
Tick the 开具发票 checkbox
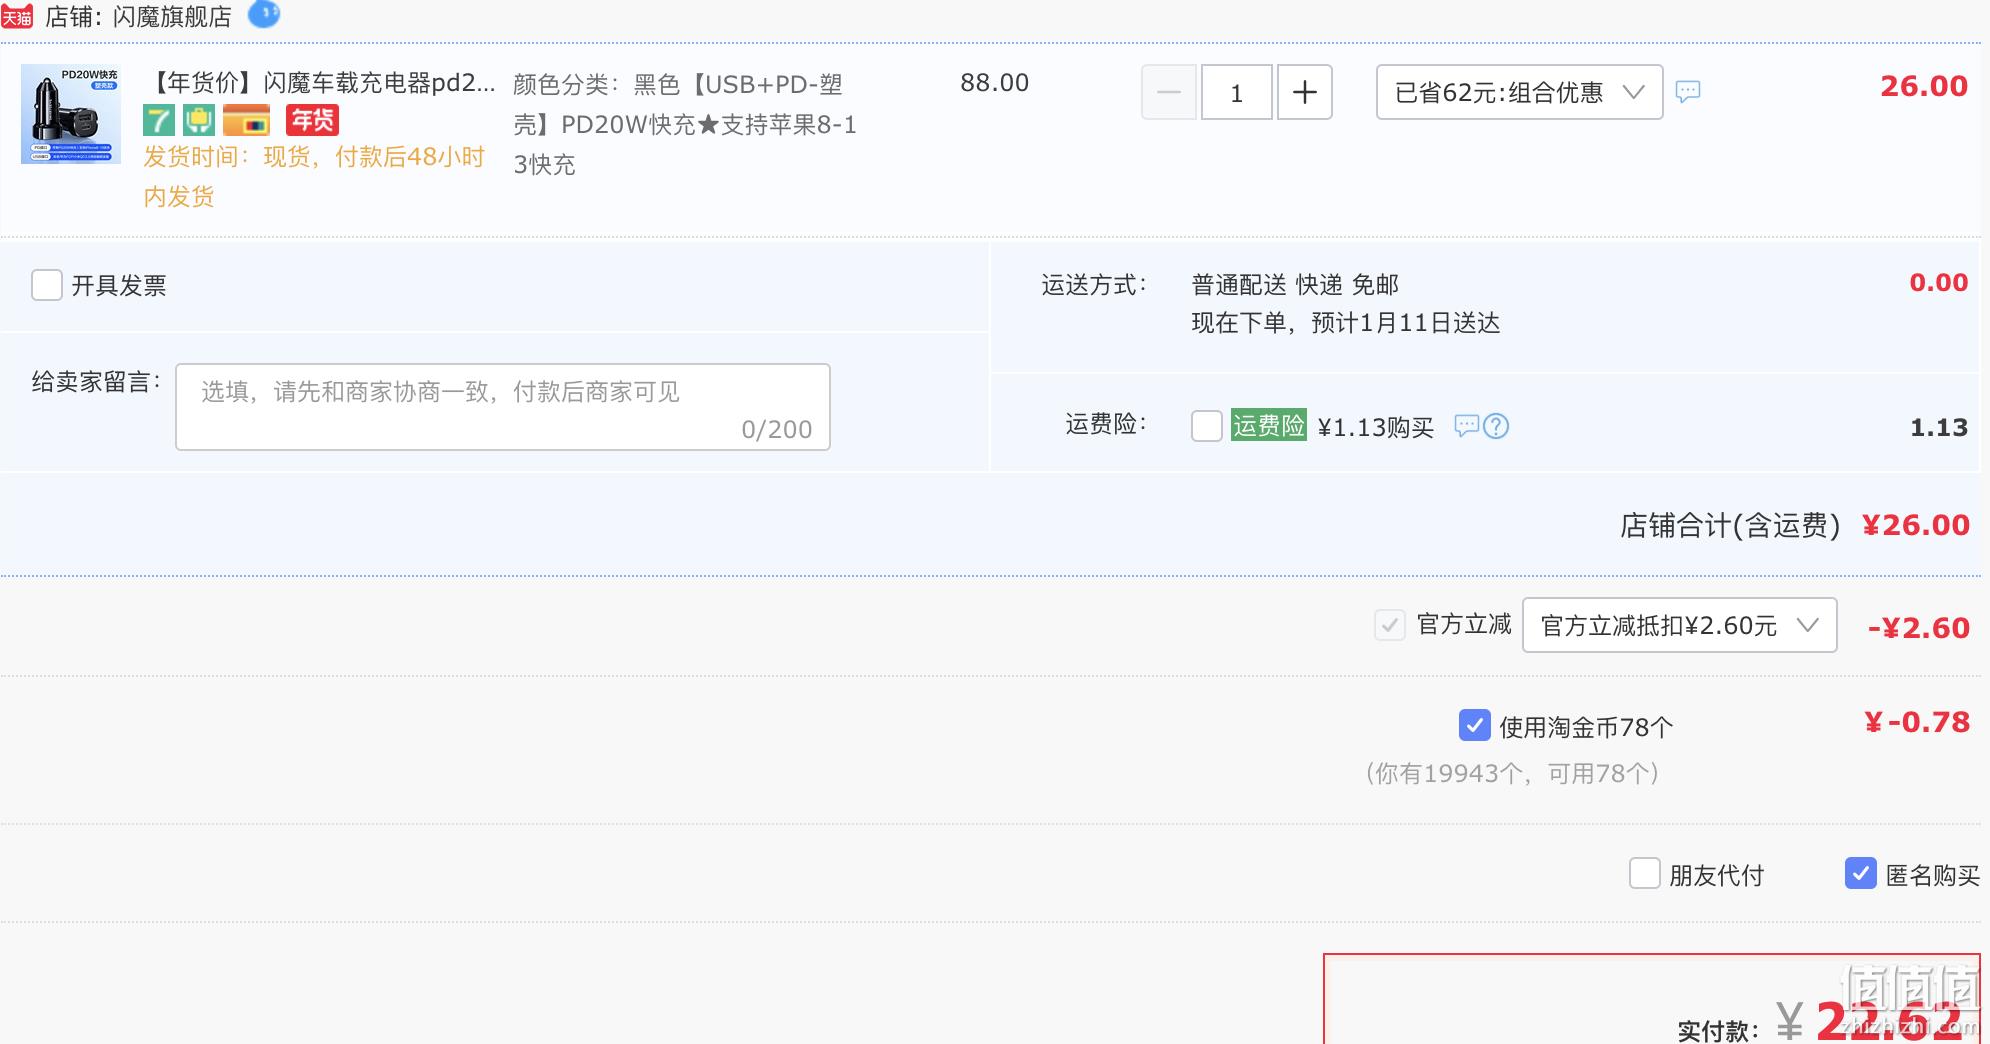tap(47, 285)
